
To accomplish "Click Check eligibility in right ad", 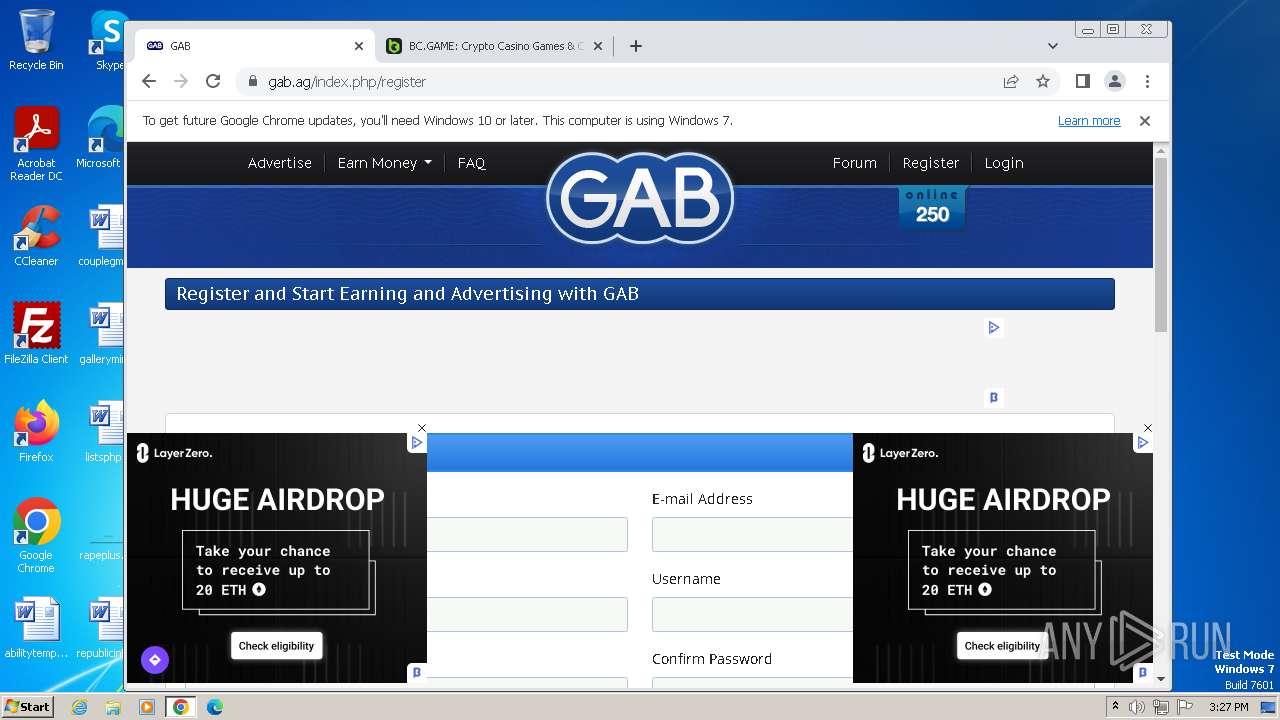I will [x=1002, y=646].
